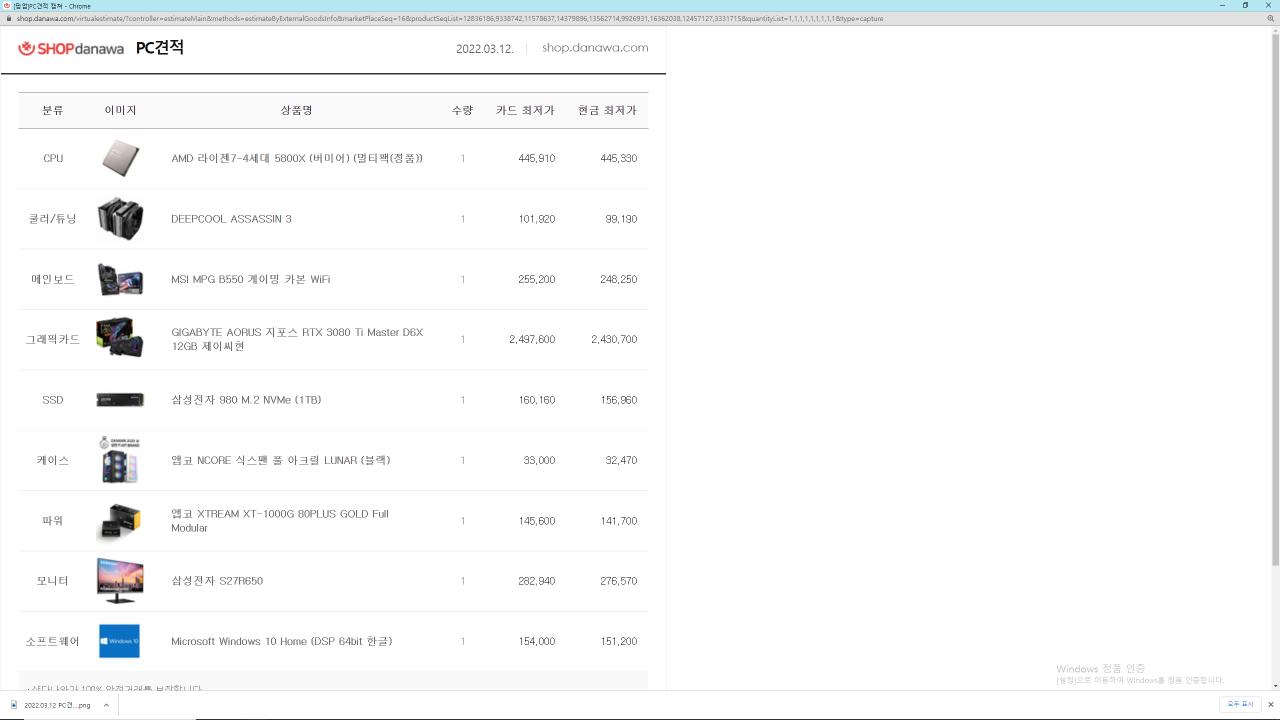Click the shop.danawa.com text in header
1280x720 pixels.
pos(595,48)
